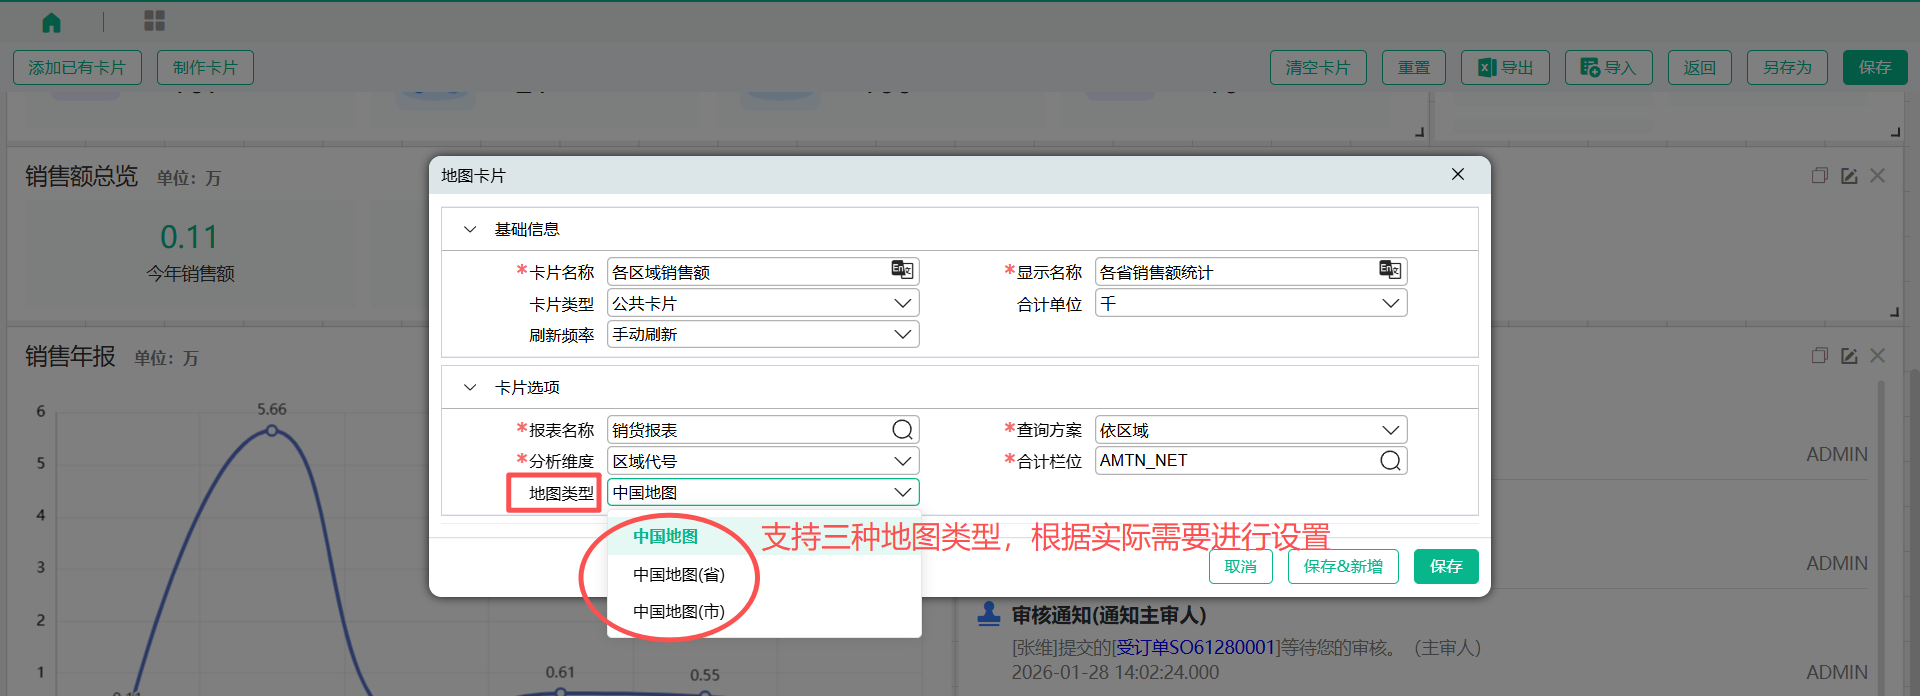Open the grid apps menu icon

click(x=154, y=21)
